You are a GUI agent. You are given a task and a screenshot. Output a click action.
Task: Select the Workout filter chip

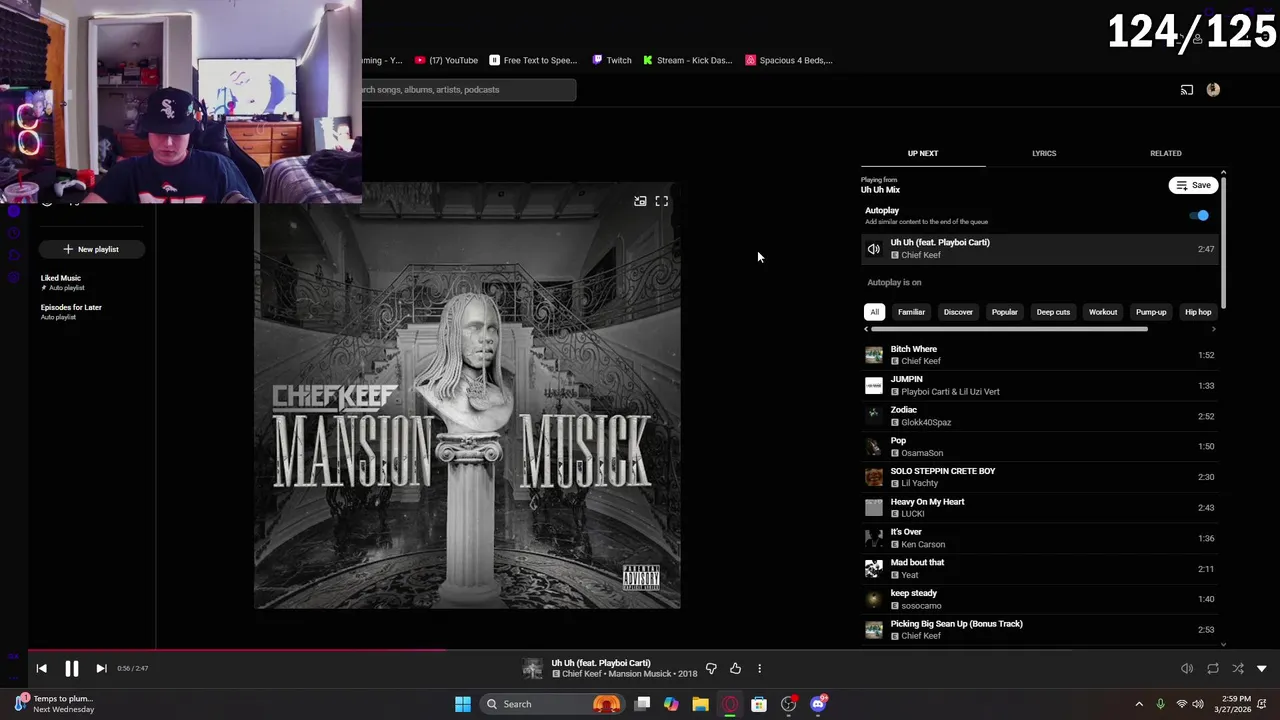[x=1103, y=312]
